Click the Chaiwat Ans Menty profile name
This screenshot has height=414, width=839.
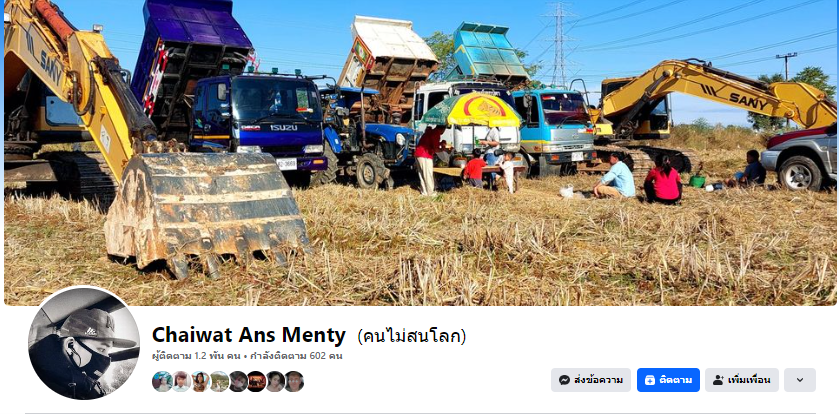(249, 335)
